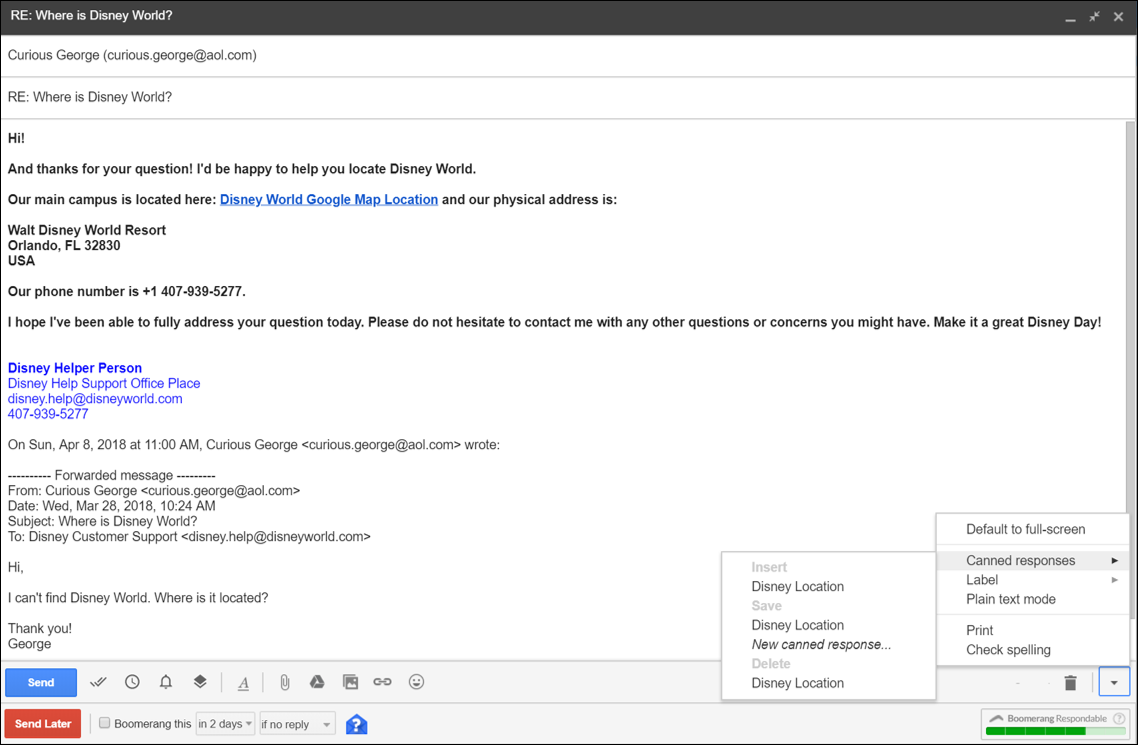Click 'I can't find Disney World' quoted sentence
This screenshot has height=745, width=1138.
tap(138, 598)
